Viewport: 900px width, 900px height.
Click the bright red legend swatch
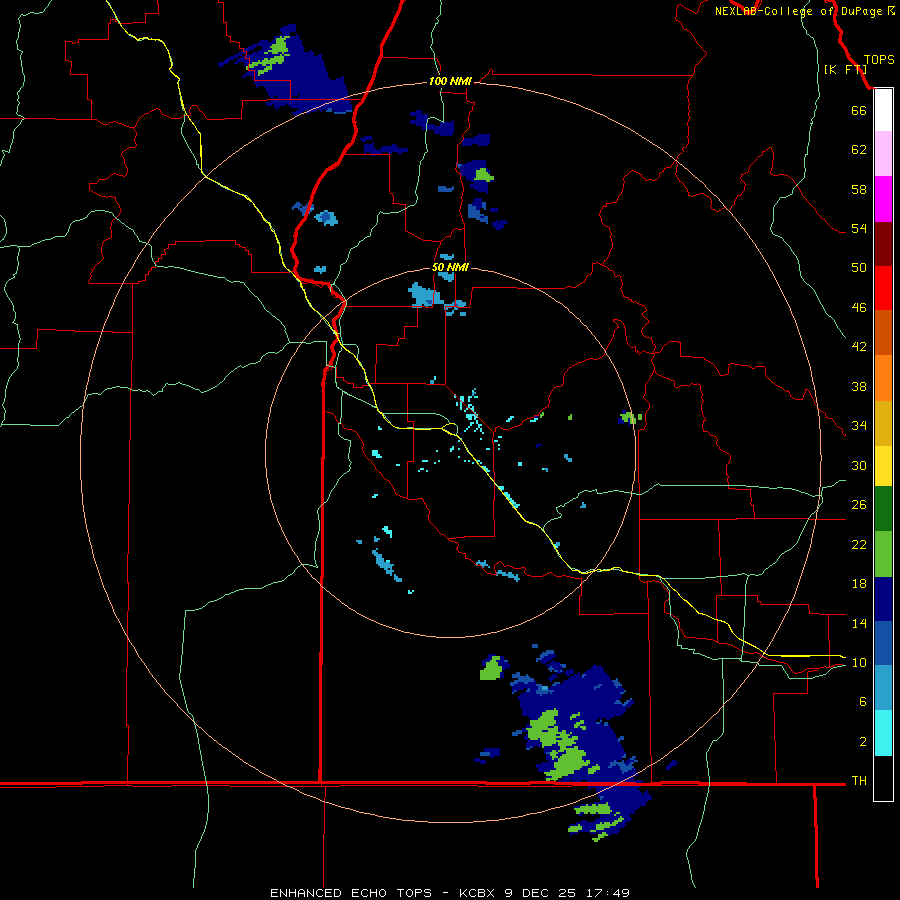pos(883,288)
